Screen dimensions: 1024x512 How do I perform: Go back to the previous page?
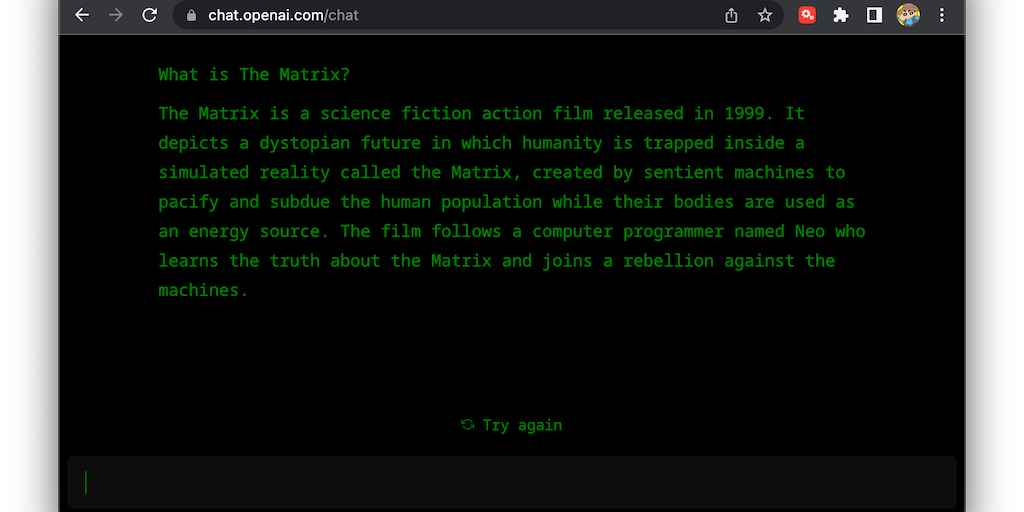pos(82,15)
